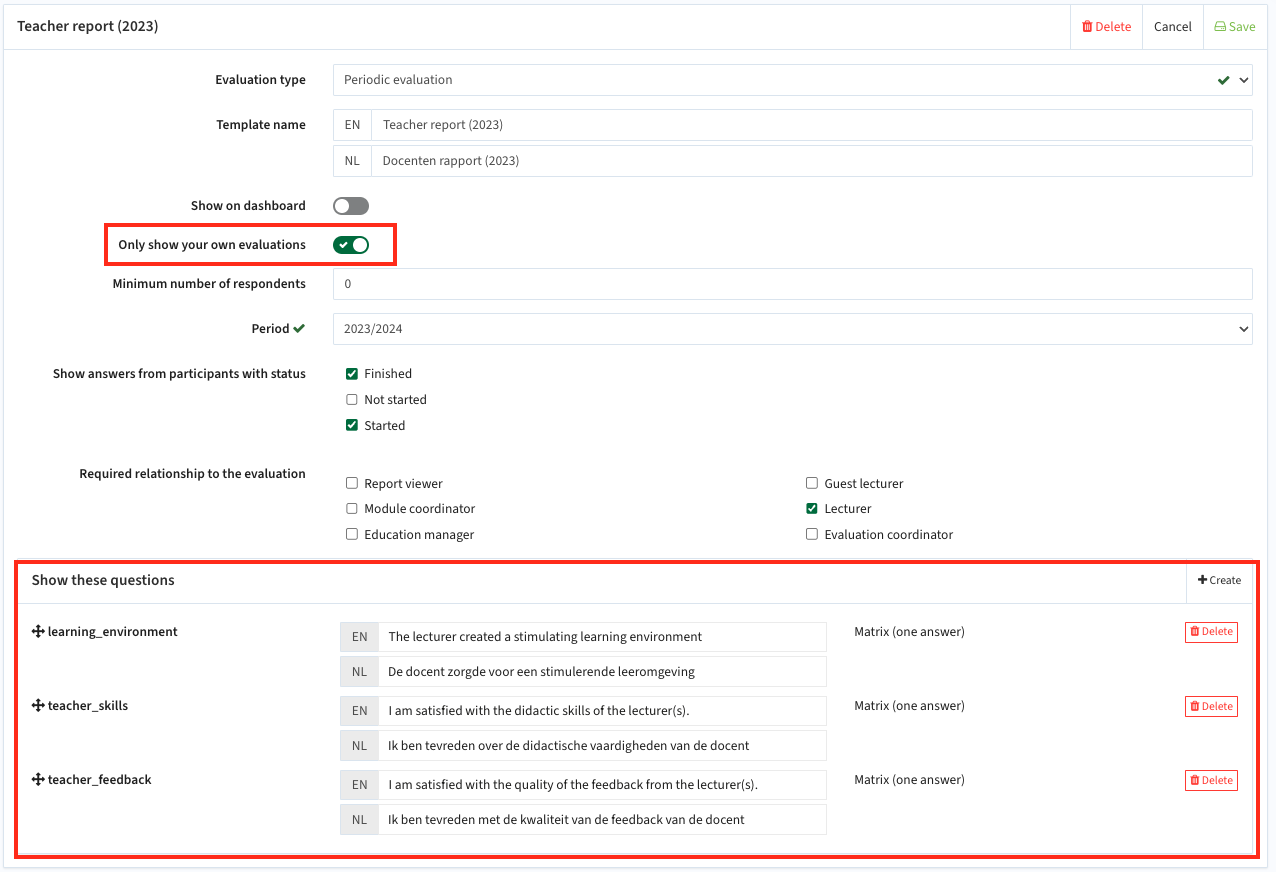Click 'Matrix (one answer)' in teacher_feedback row

(909, 780)
